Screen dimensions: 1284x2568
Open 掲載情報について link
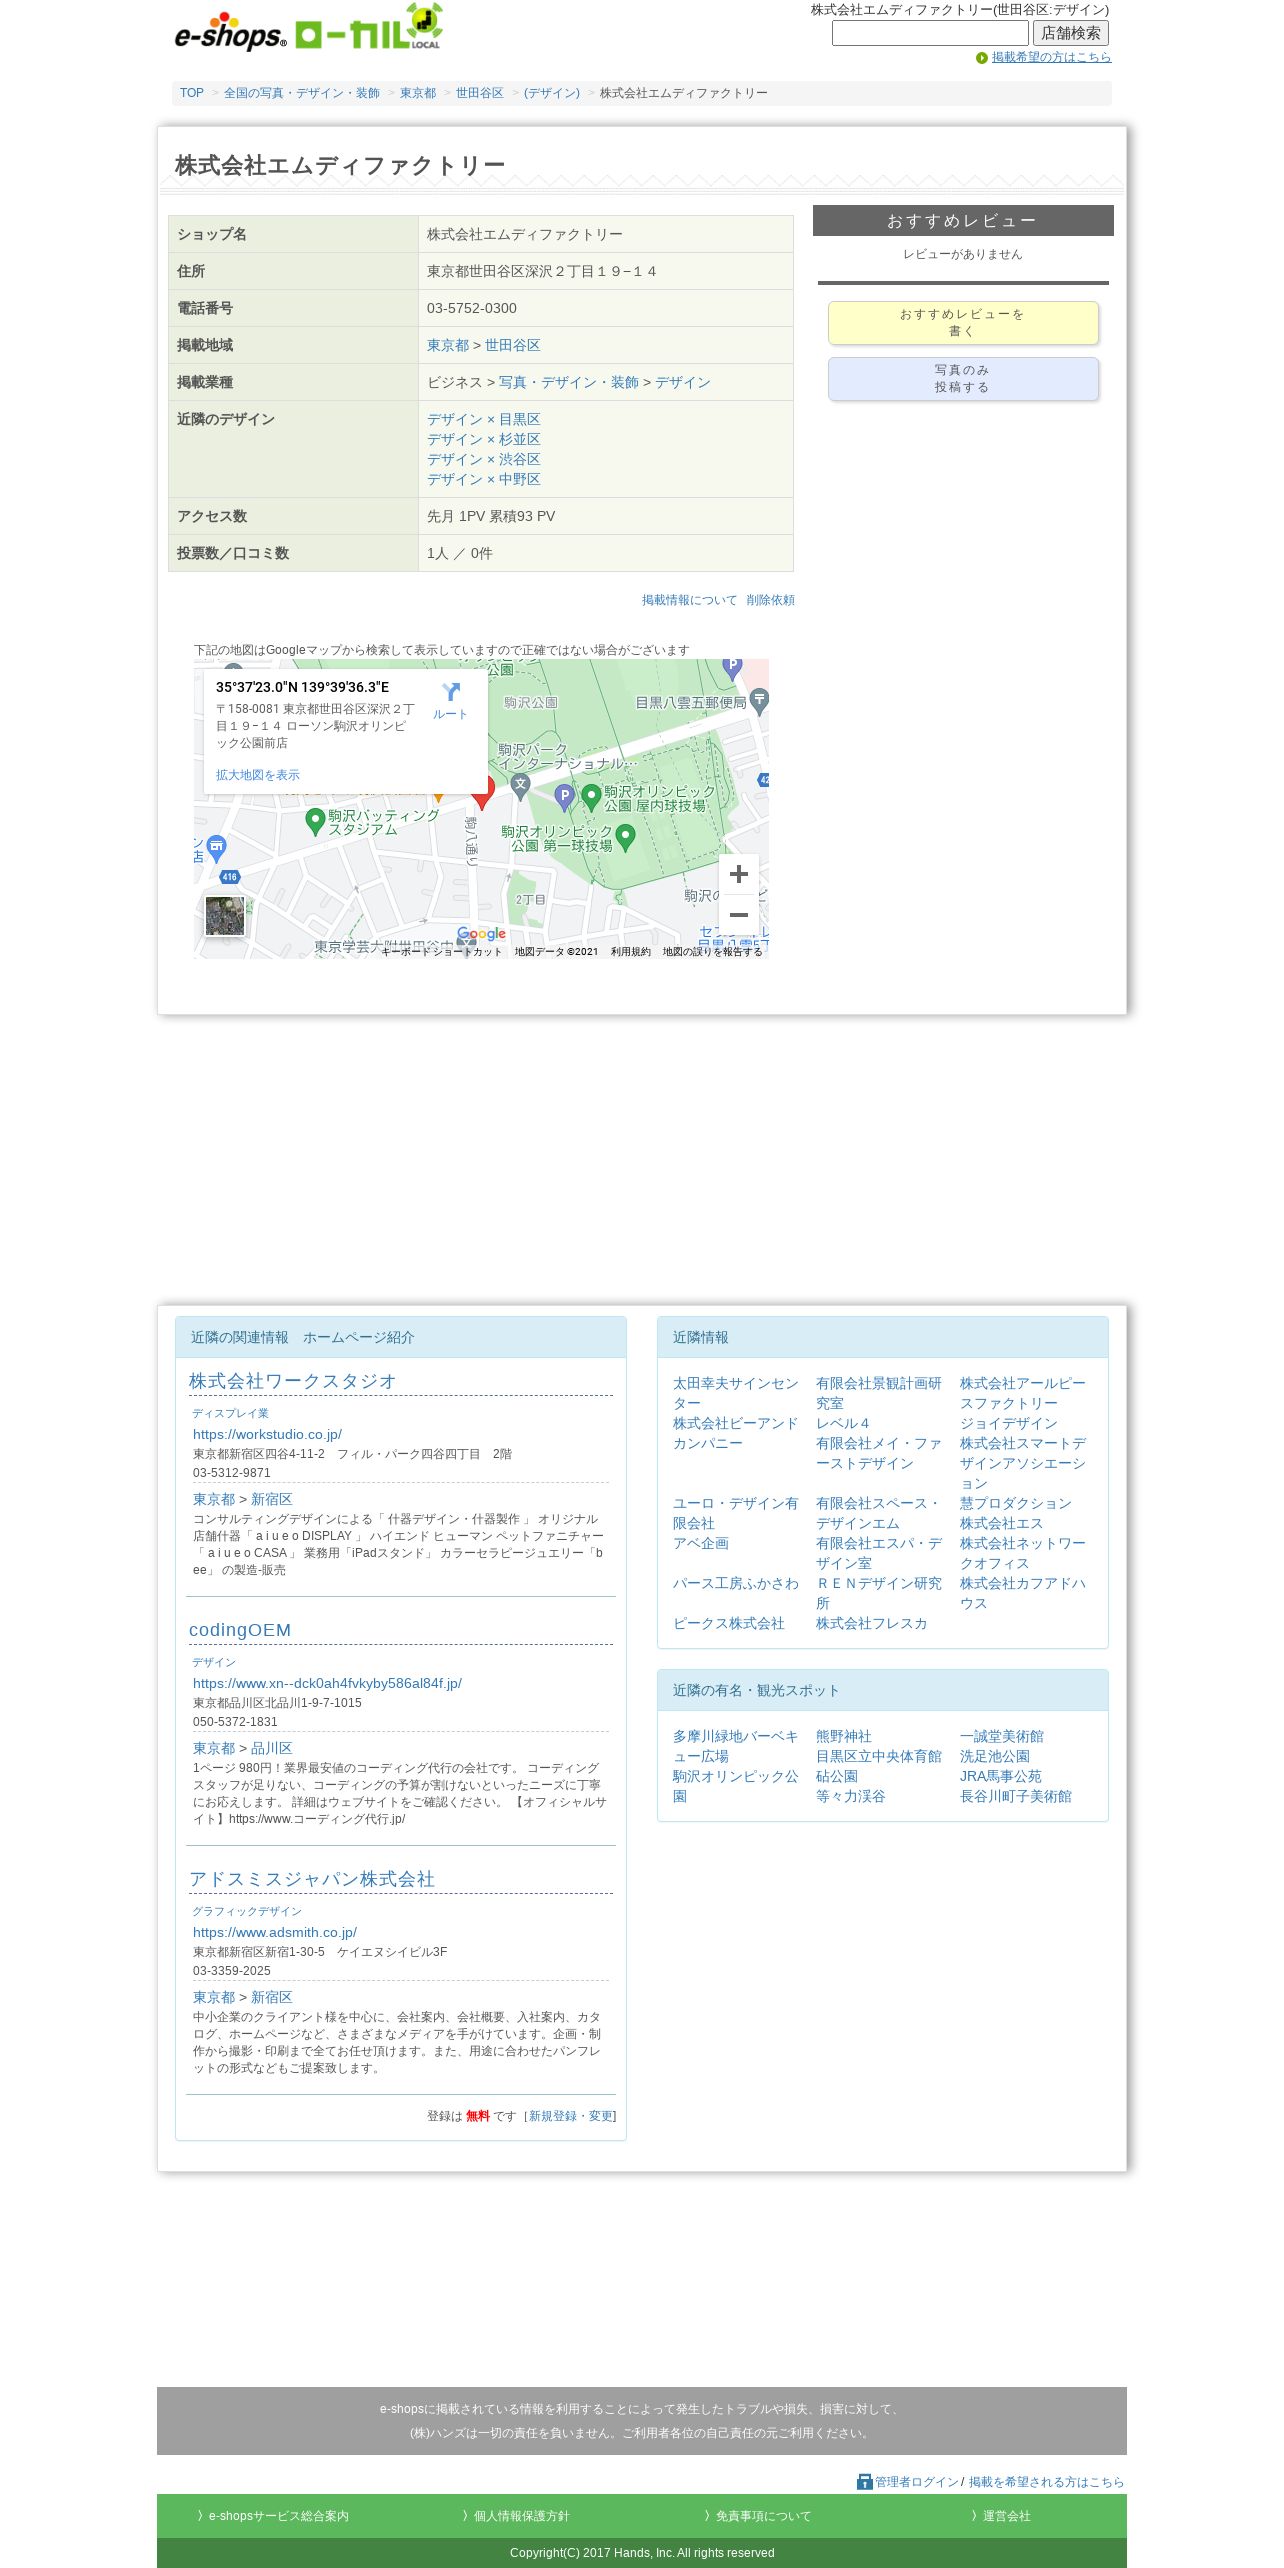689,600
